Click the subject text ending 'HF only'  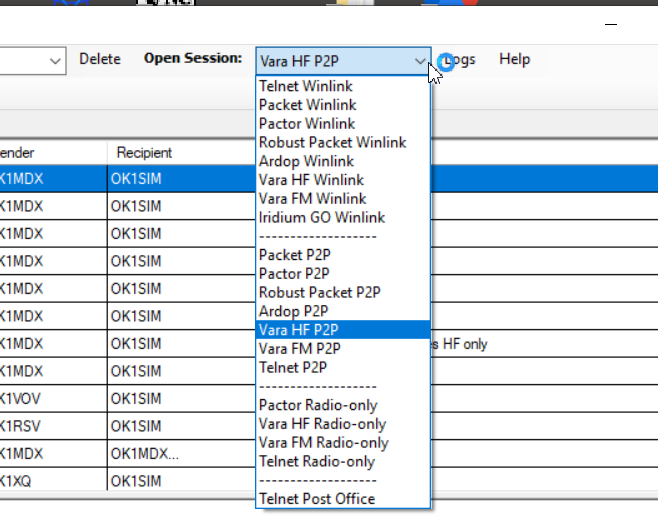pos(460,345)
